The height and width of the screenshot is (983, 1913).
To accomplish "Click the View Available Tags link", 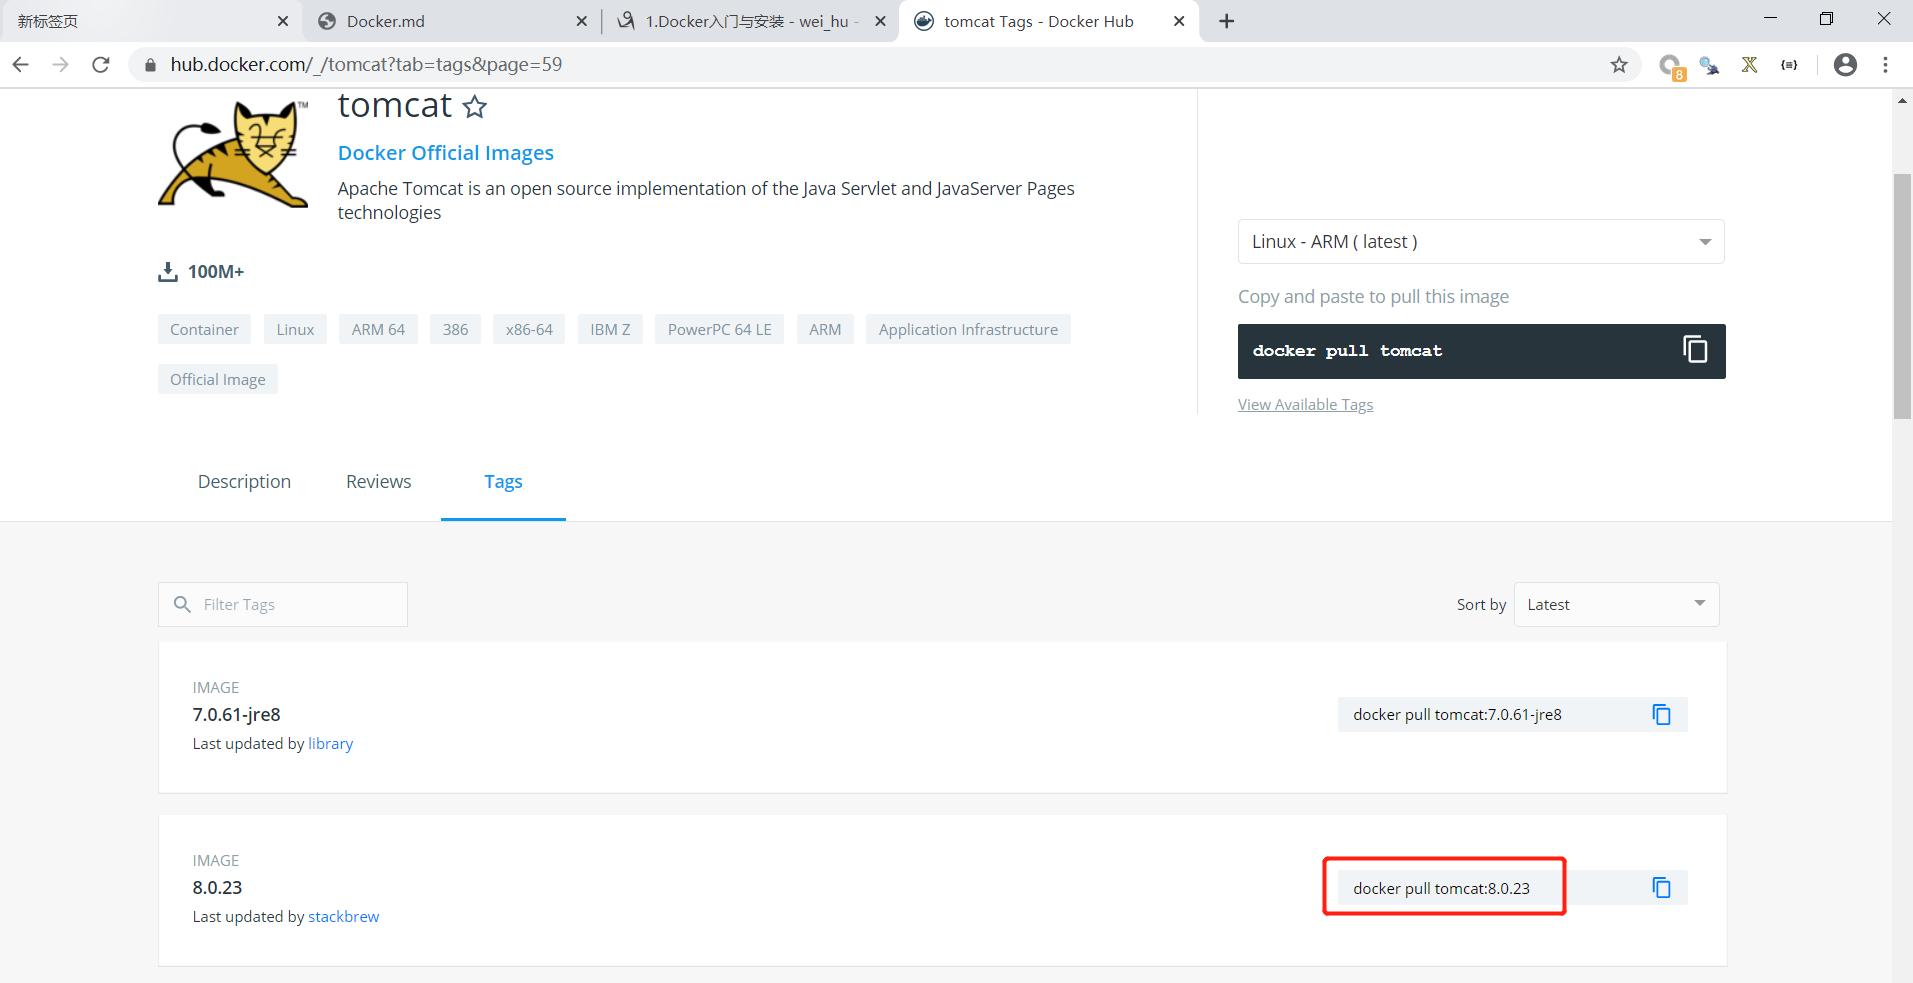I will point(1305,404).
